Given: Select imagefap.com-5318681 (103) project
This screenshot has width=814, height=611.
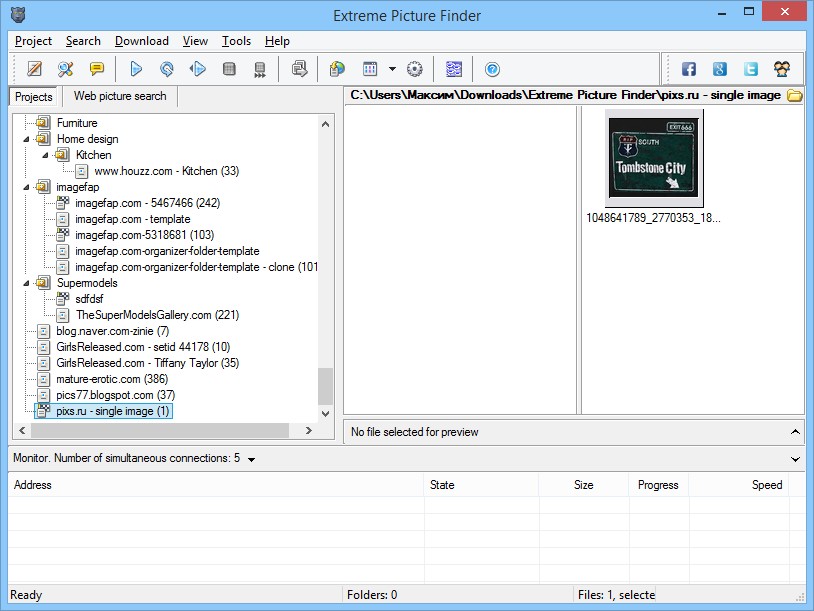Looking at the screenshot, I should click(144, 235).
